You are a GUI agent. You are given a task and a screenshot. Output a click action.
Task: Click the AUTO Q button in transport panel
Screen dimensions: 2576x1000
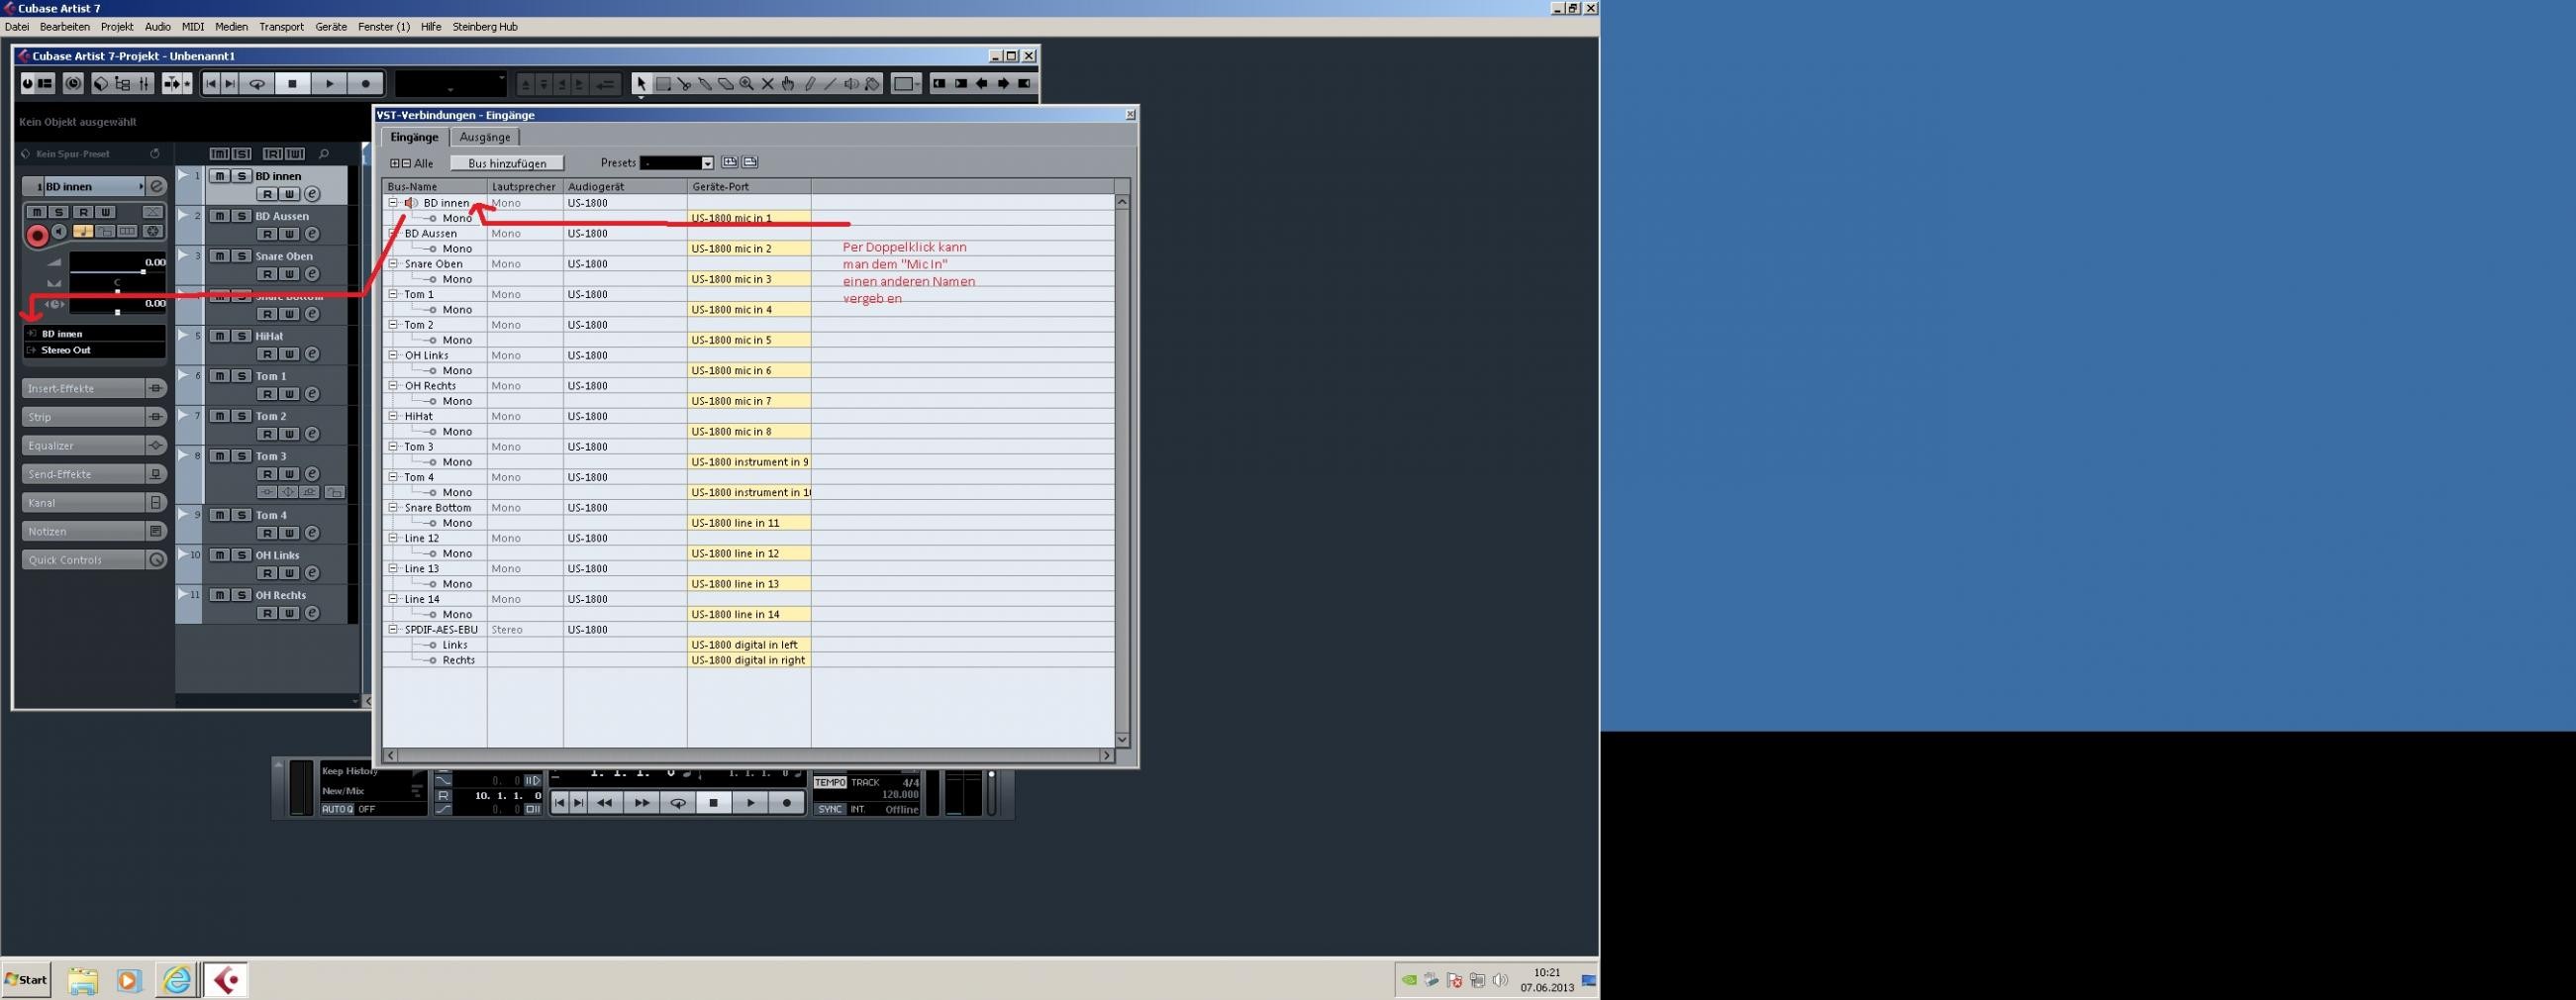(337, 809)
